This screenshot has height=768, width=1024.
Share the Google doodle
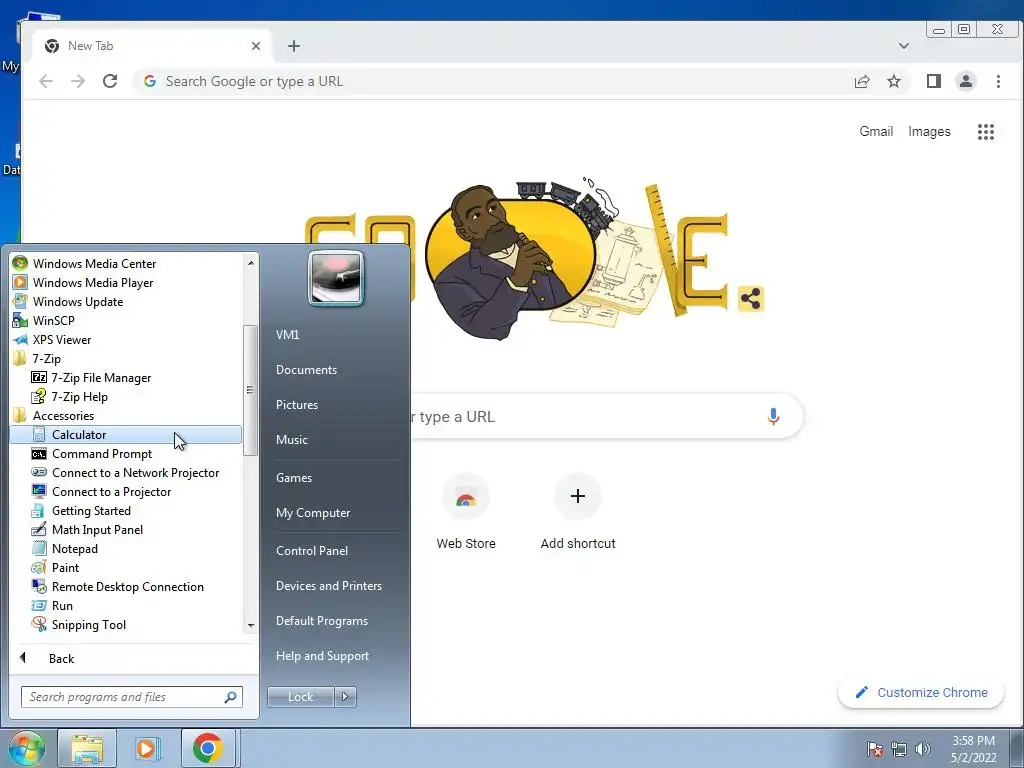tap(750, 299)
